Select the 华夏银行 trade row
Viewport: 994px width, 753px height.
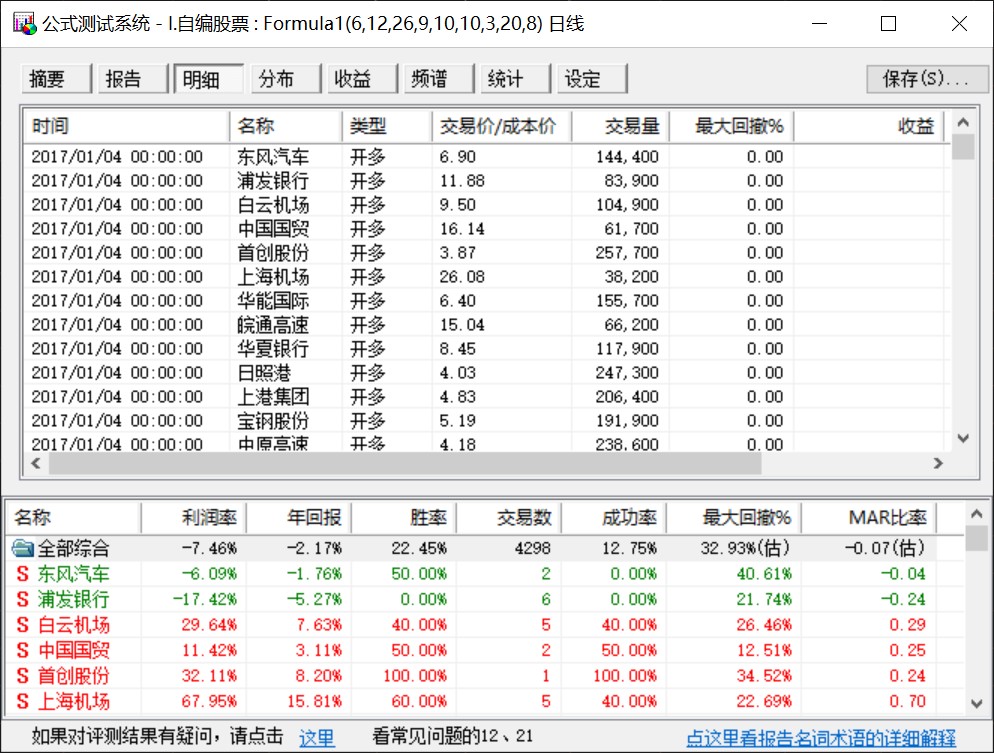pos(487,349)
